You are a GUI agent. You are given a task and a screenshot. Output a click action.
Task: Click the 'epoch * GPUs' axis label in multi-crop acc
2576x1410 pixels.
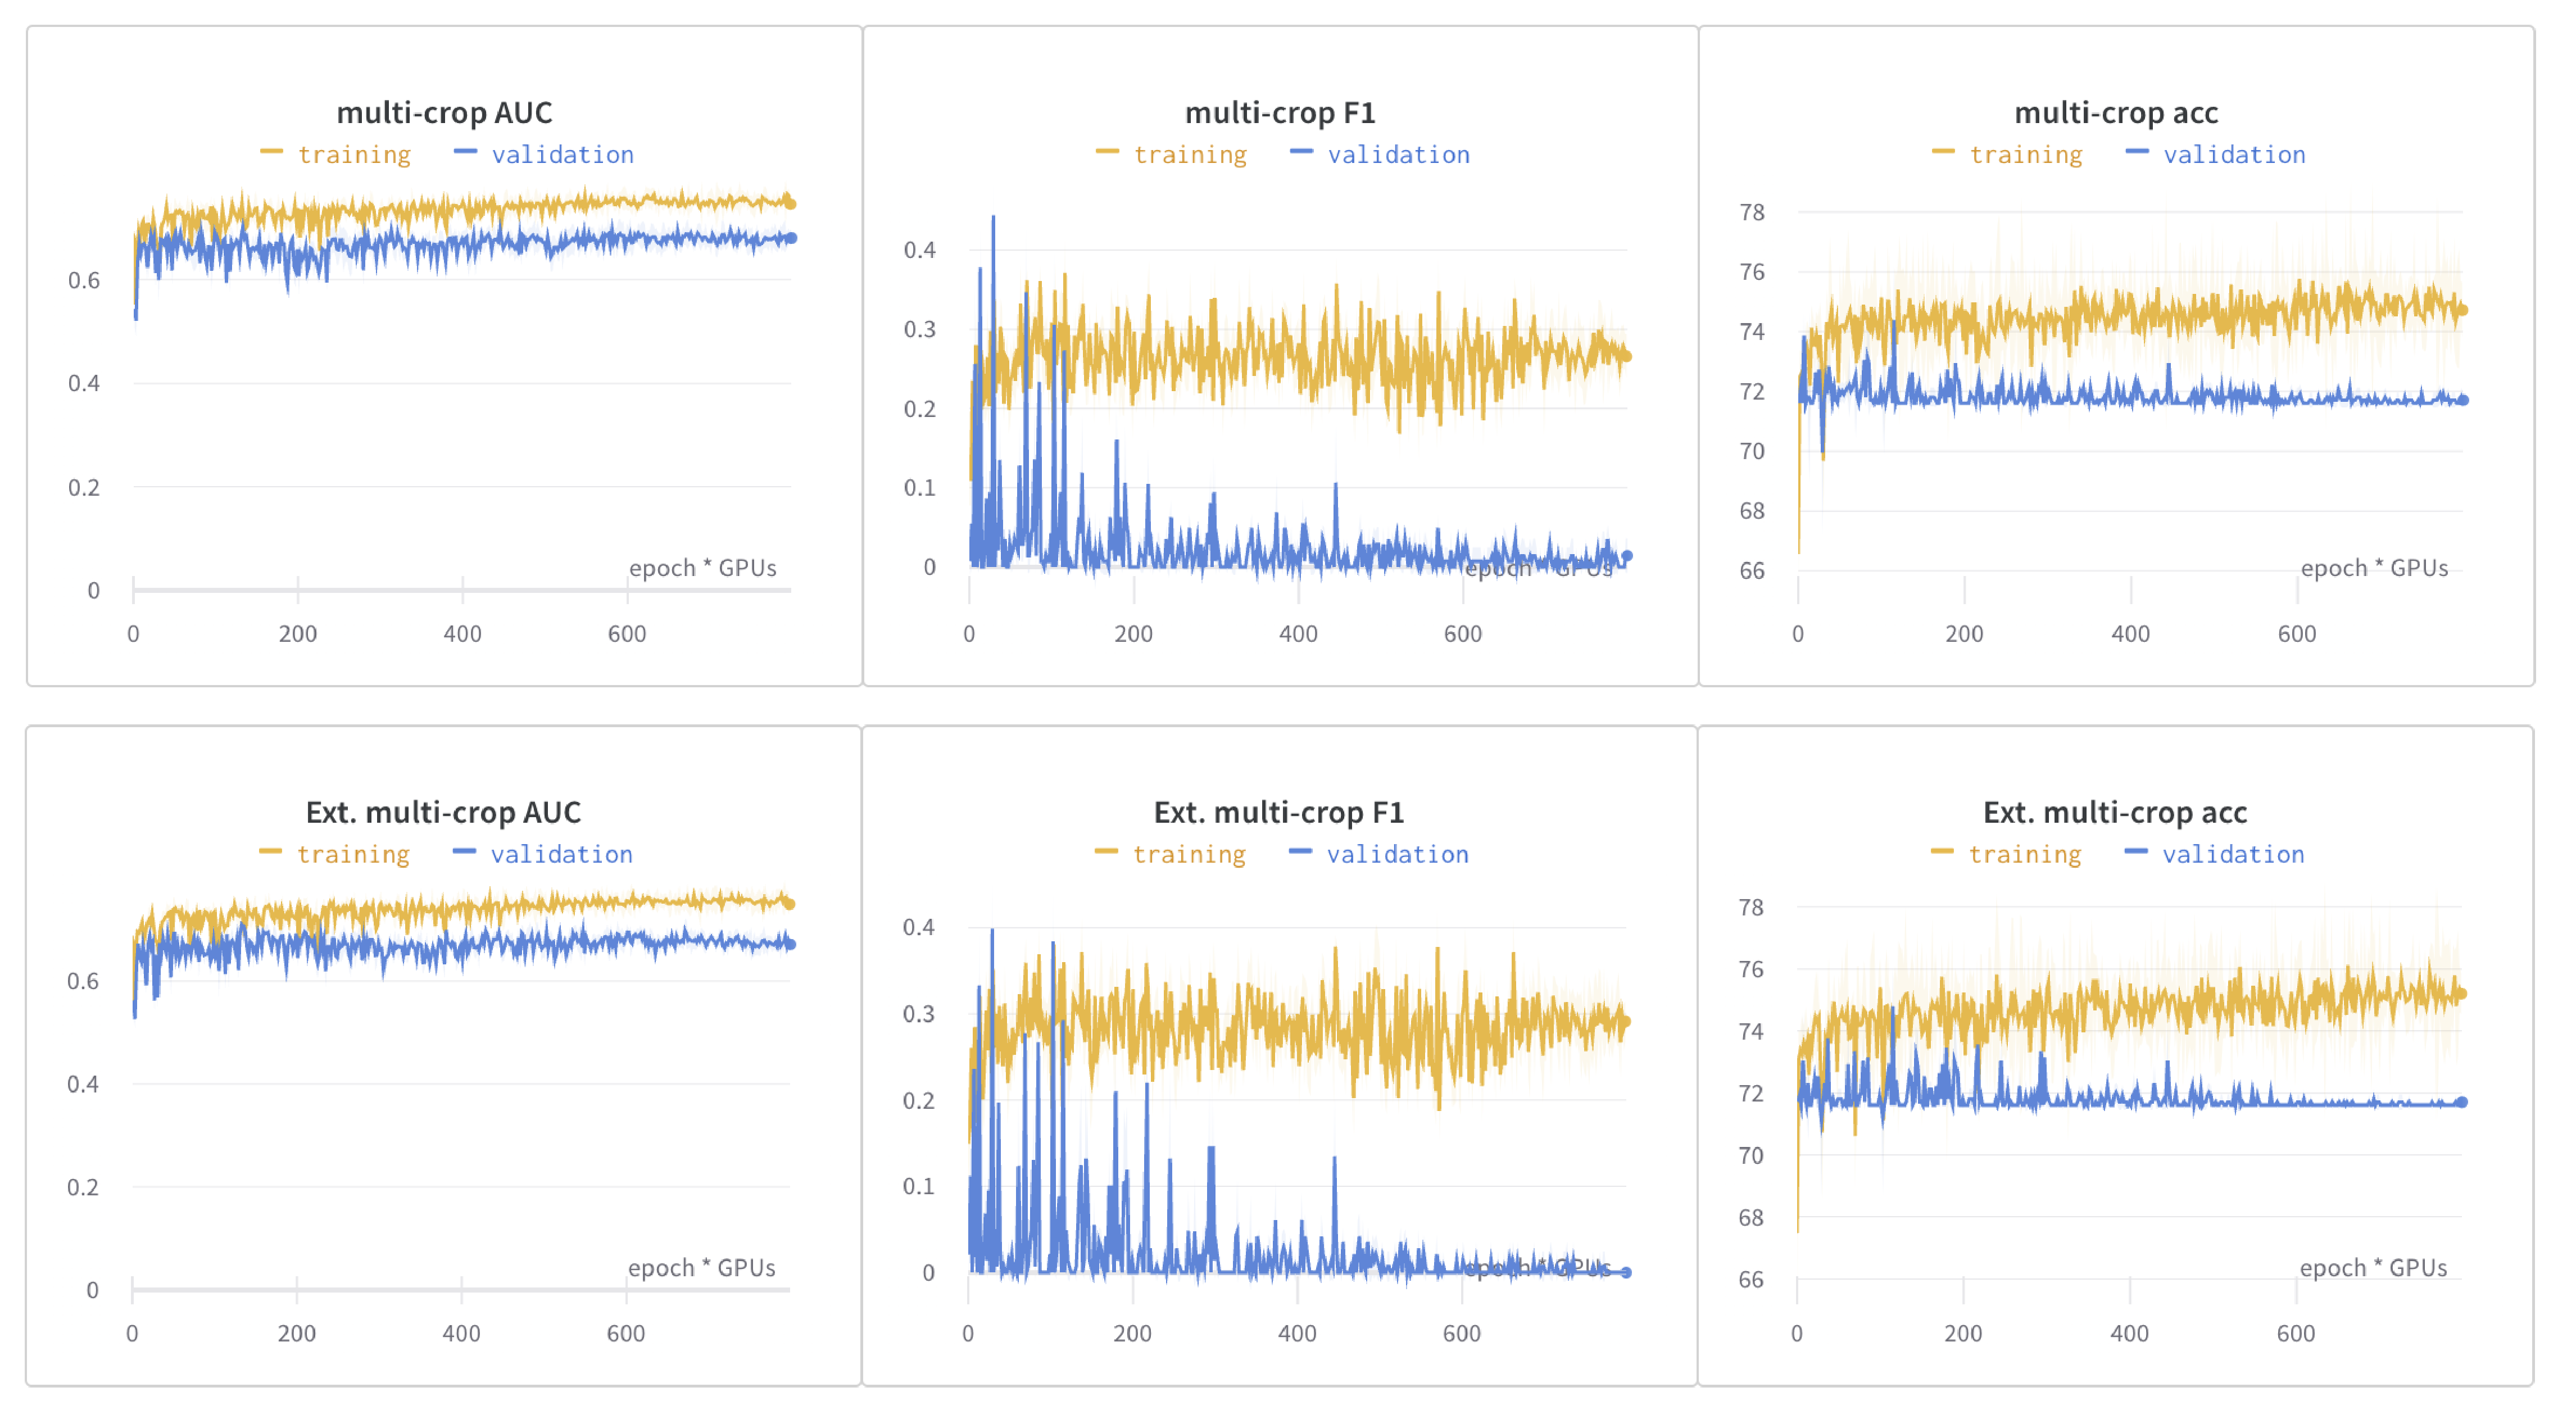tap(2374, 567)
